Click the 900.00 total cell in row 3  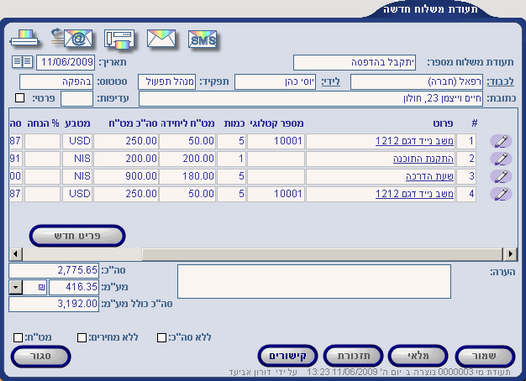coord(126,176)
